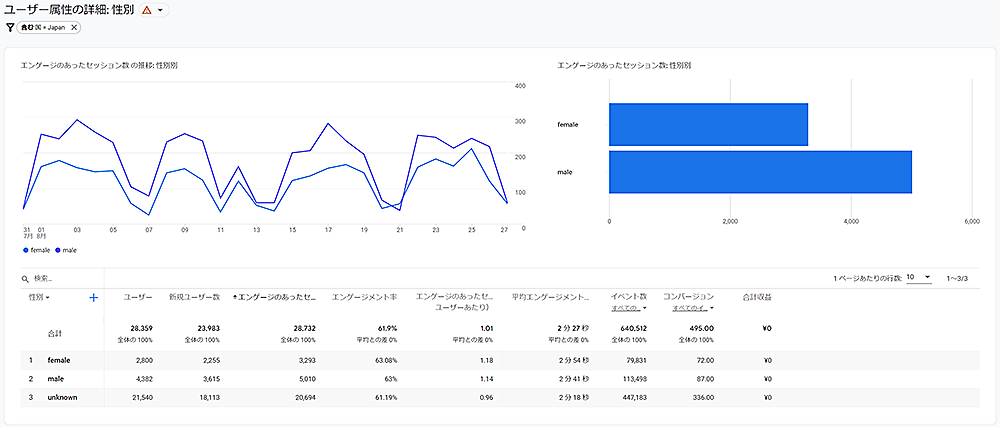Click the funnel filter icon
1000x427 pixels.
point(10,27)
